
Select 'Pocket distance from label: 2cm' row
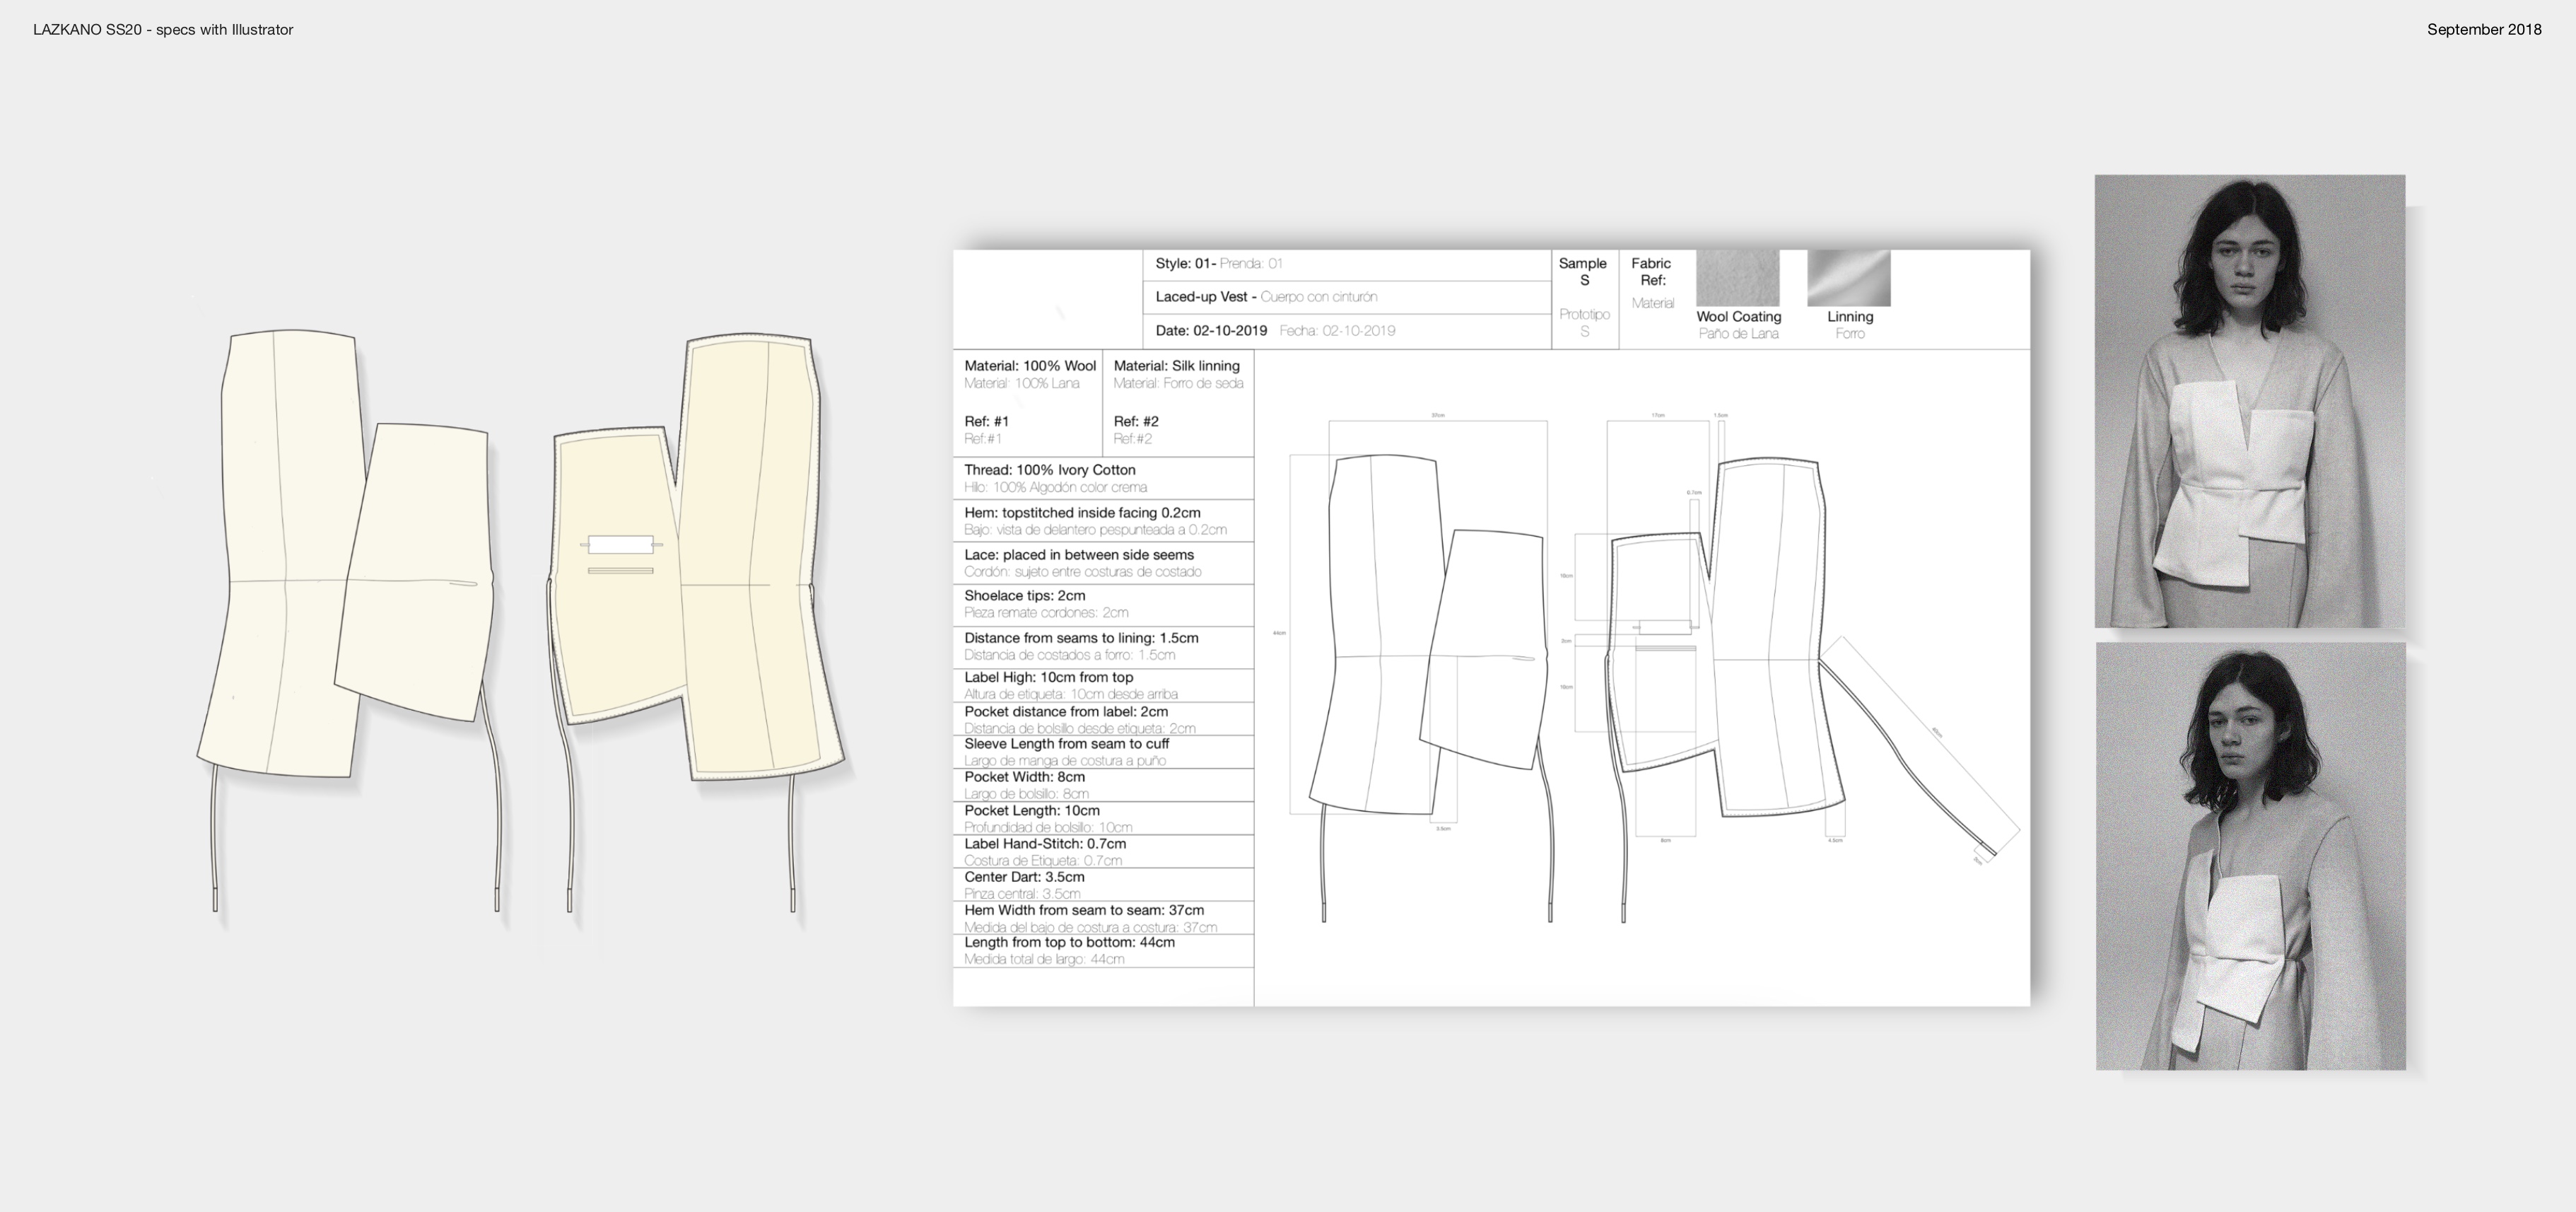(1103, 719)
